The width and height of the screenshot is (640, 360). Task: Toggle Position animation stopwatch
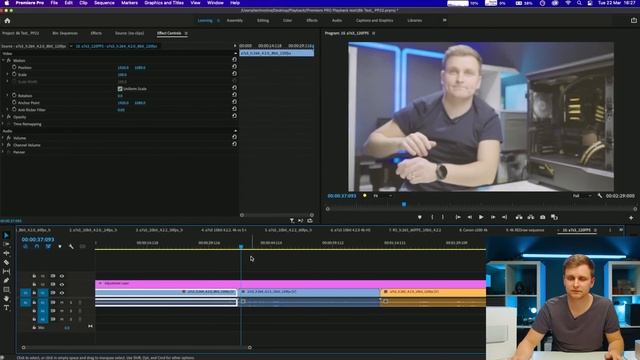pos(14,67)
